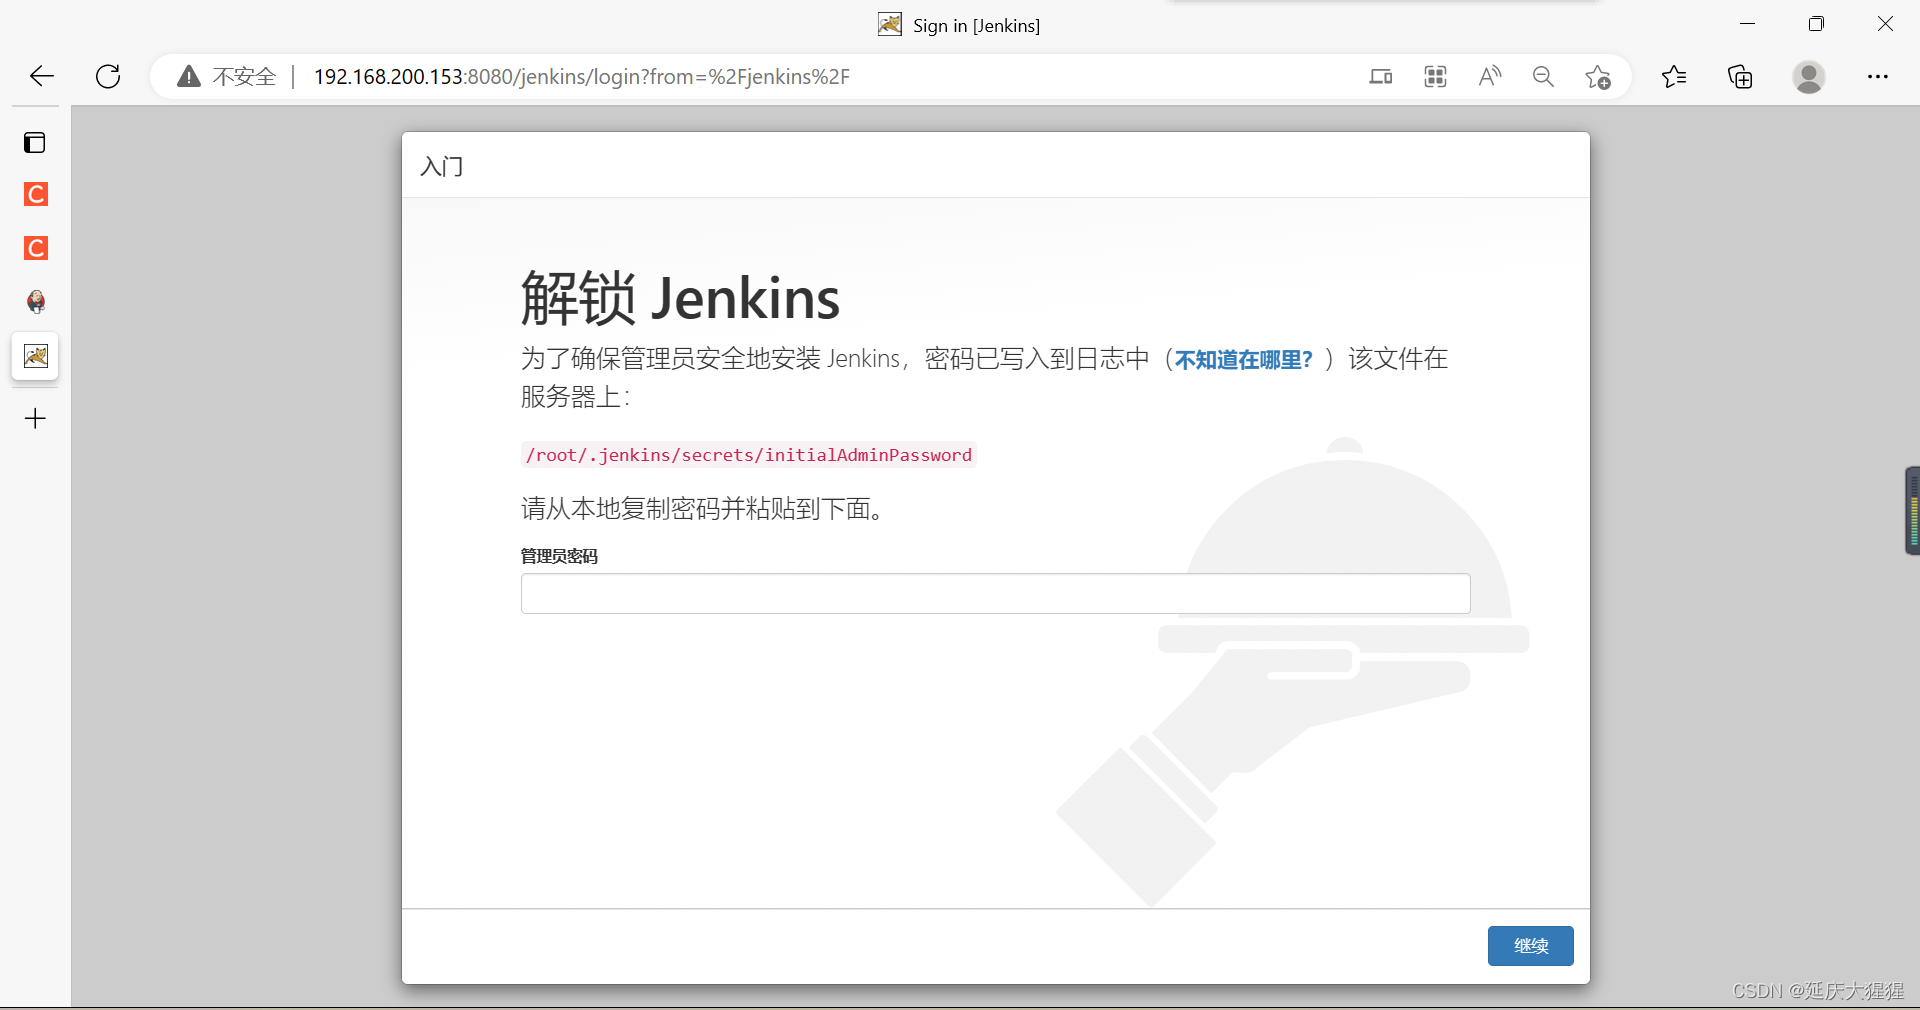Minimize the browser window
The width and height of the screenshot is (1920, 1010).
[1748, 24]
